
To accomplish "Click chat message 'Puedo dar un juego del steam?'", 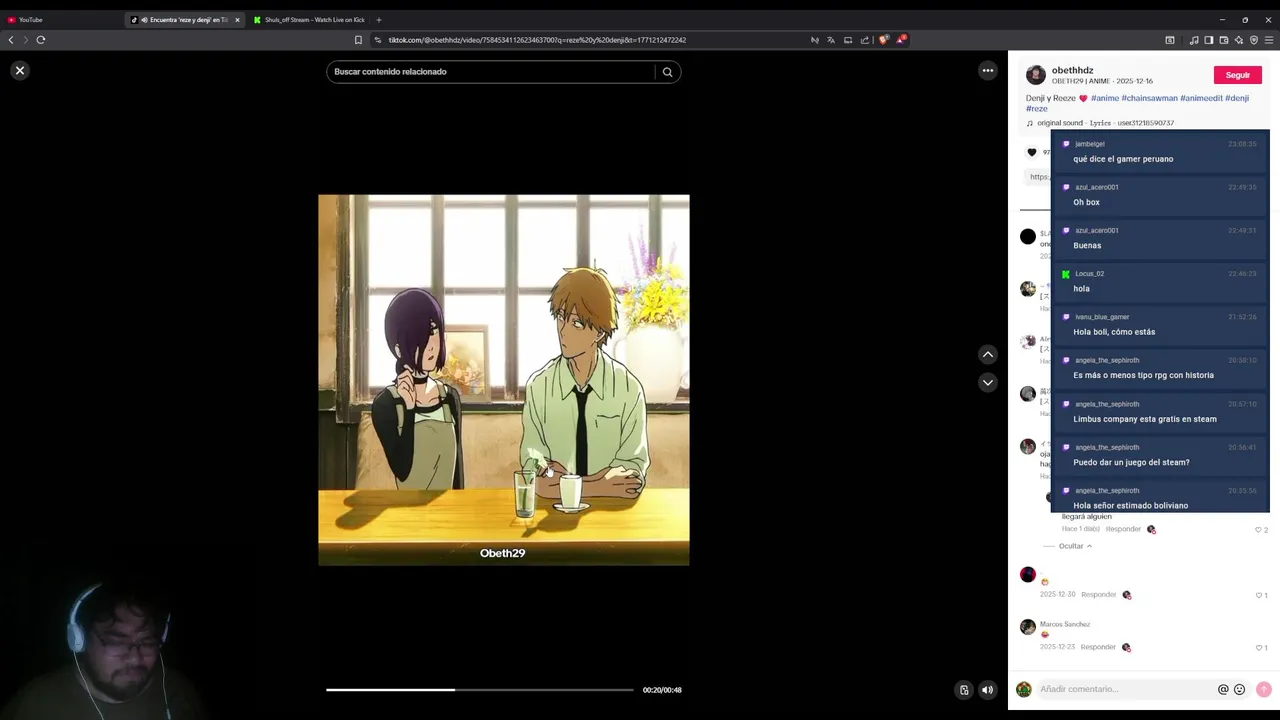I will [1131, 462].
